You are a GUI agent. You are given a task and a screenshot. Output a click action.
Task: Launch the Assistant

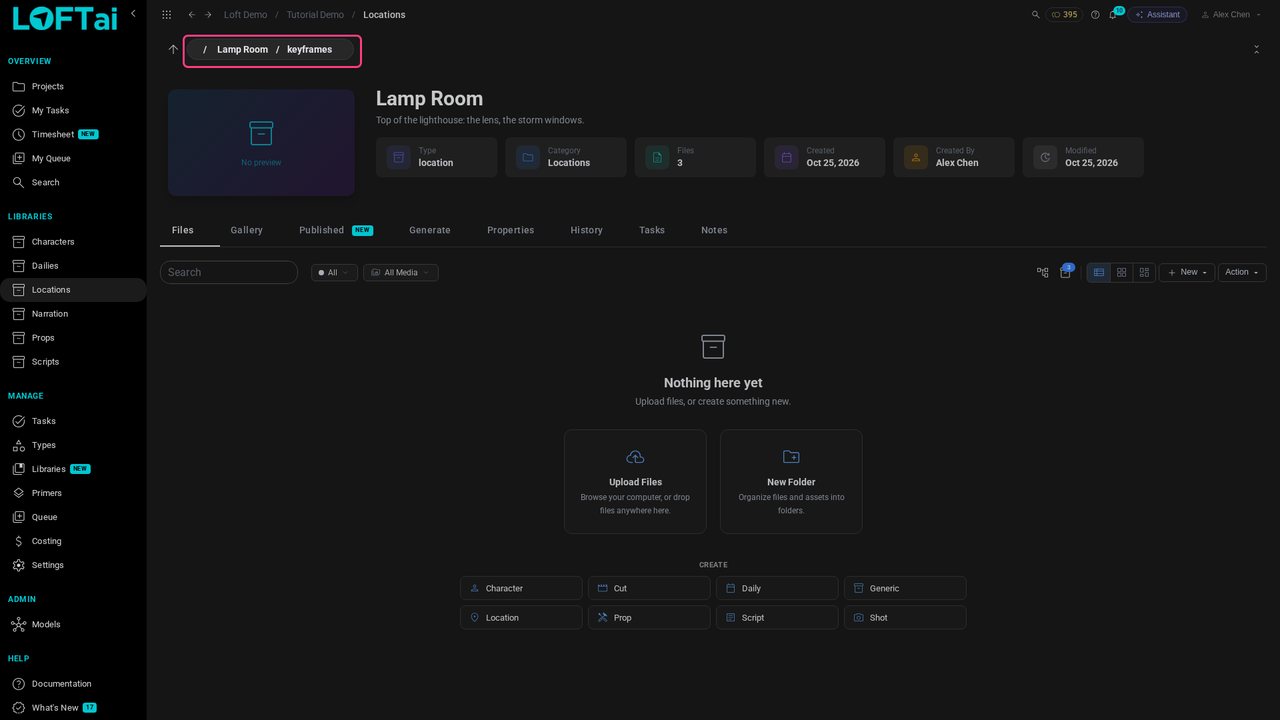point(1157,15)
